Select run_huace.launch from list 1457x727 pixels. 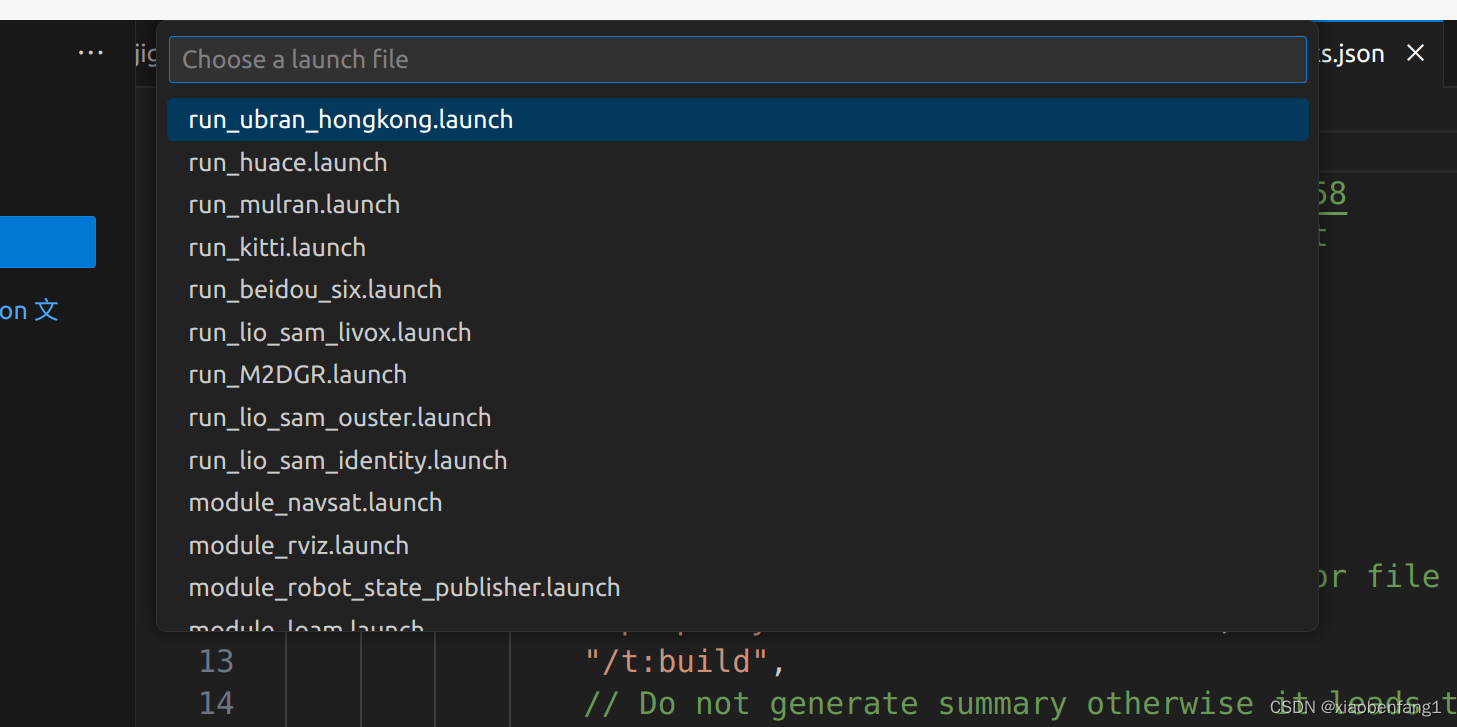click(737, 162)
